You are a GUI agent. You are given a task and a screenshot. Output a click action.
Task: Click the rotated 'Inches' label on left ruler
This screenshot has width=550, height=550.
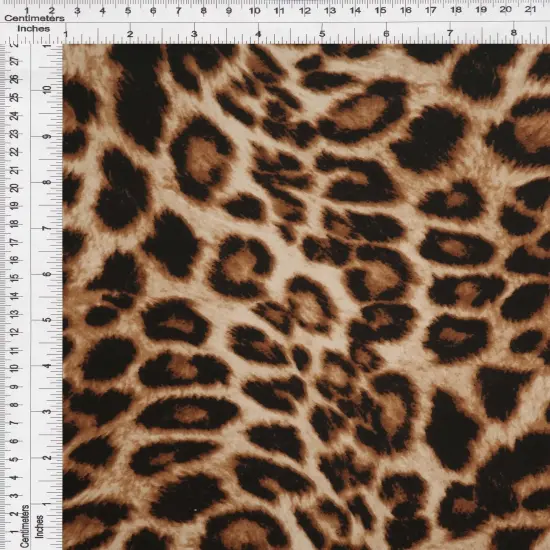[x=39, y=526]
